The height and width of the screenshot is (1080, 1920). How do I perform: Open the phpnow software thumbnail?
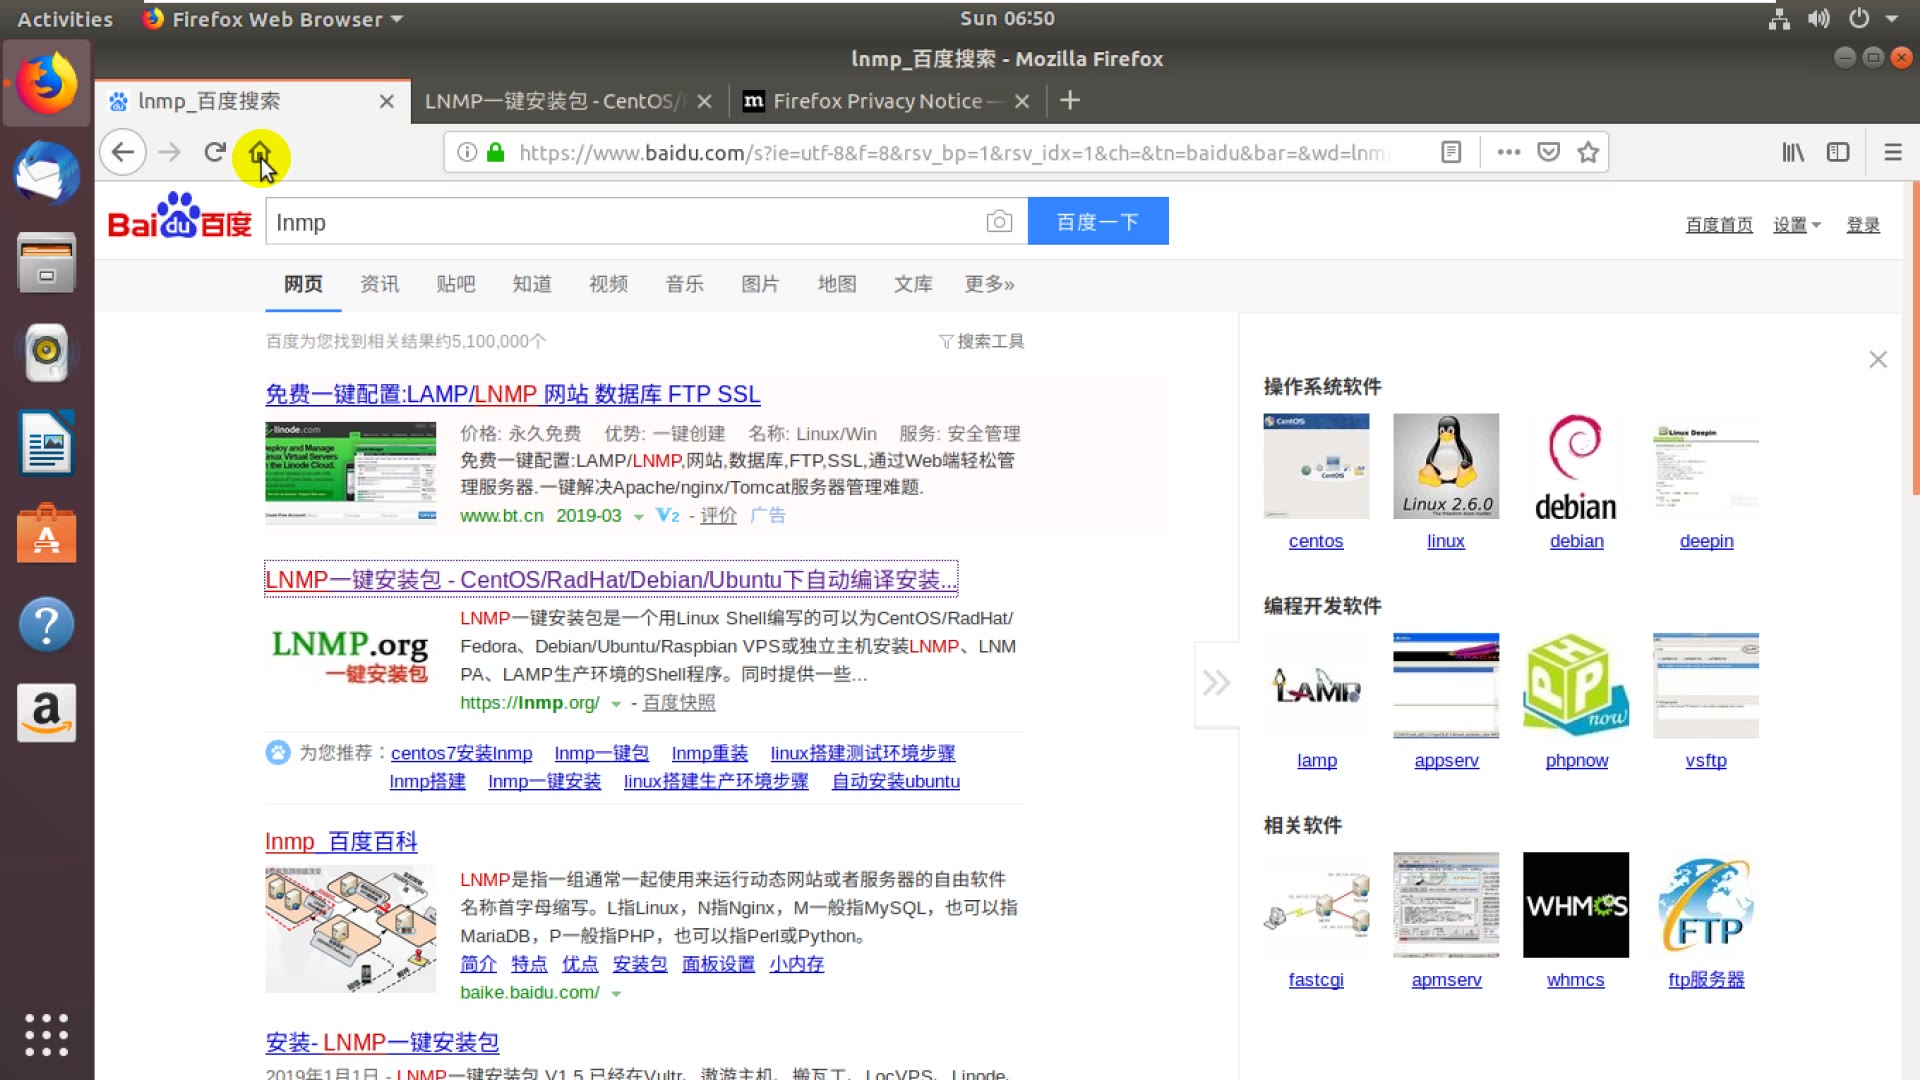(1576, 686)
